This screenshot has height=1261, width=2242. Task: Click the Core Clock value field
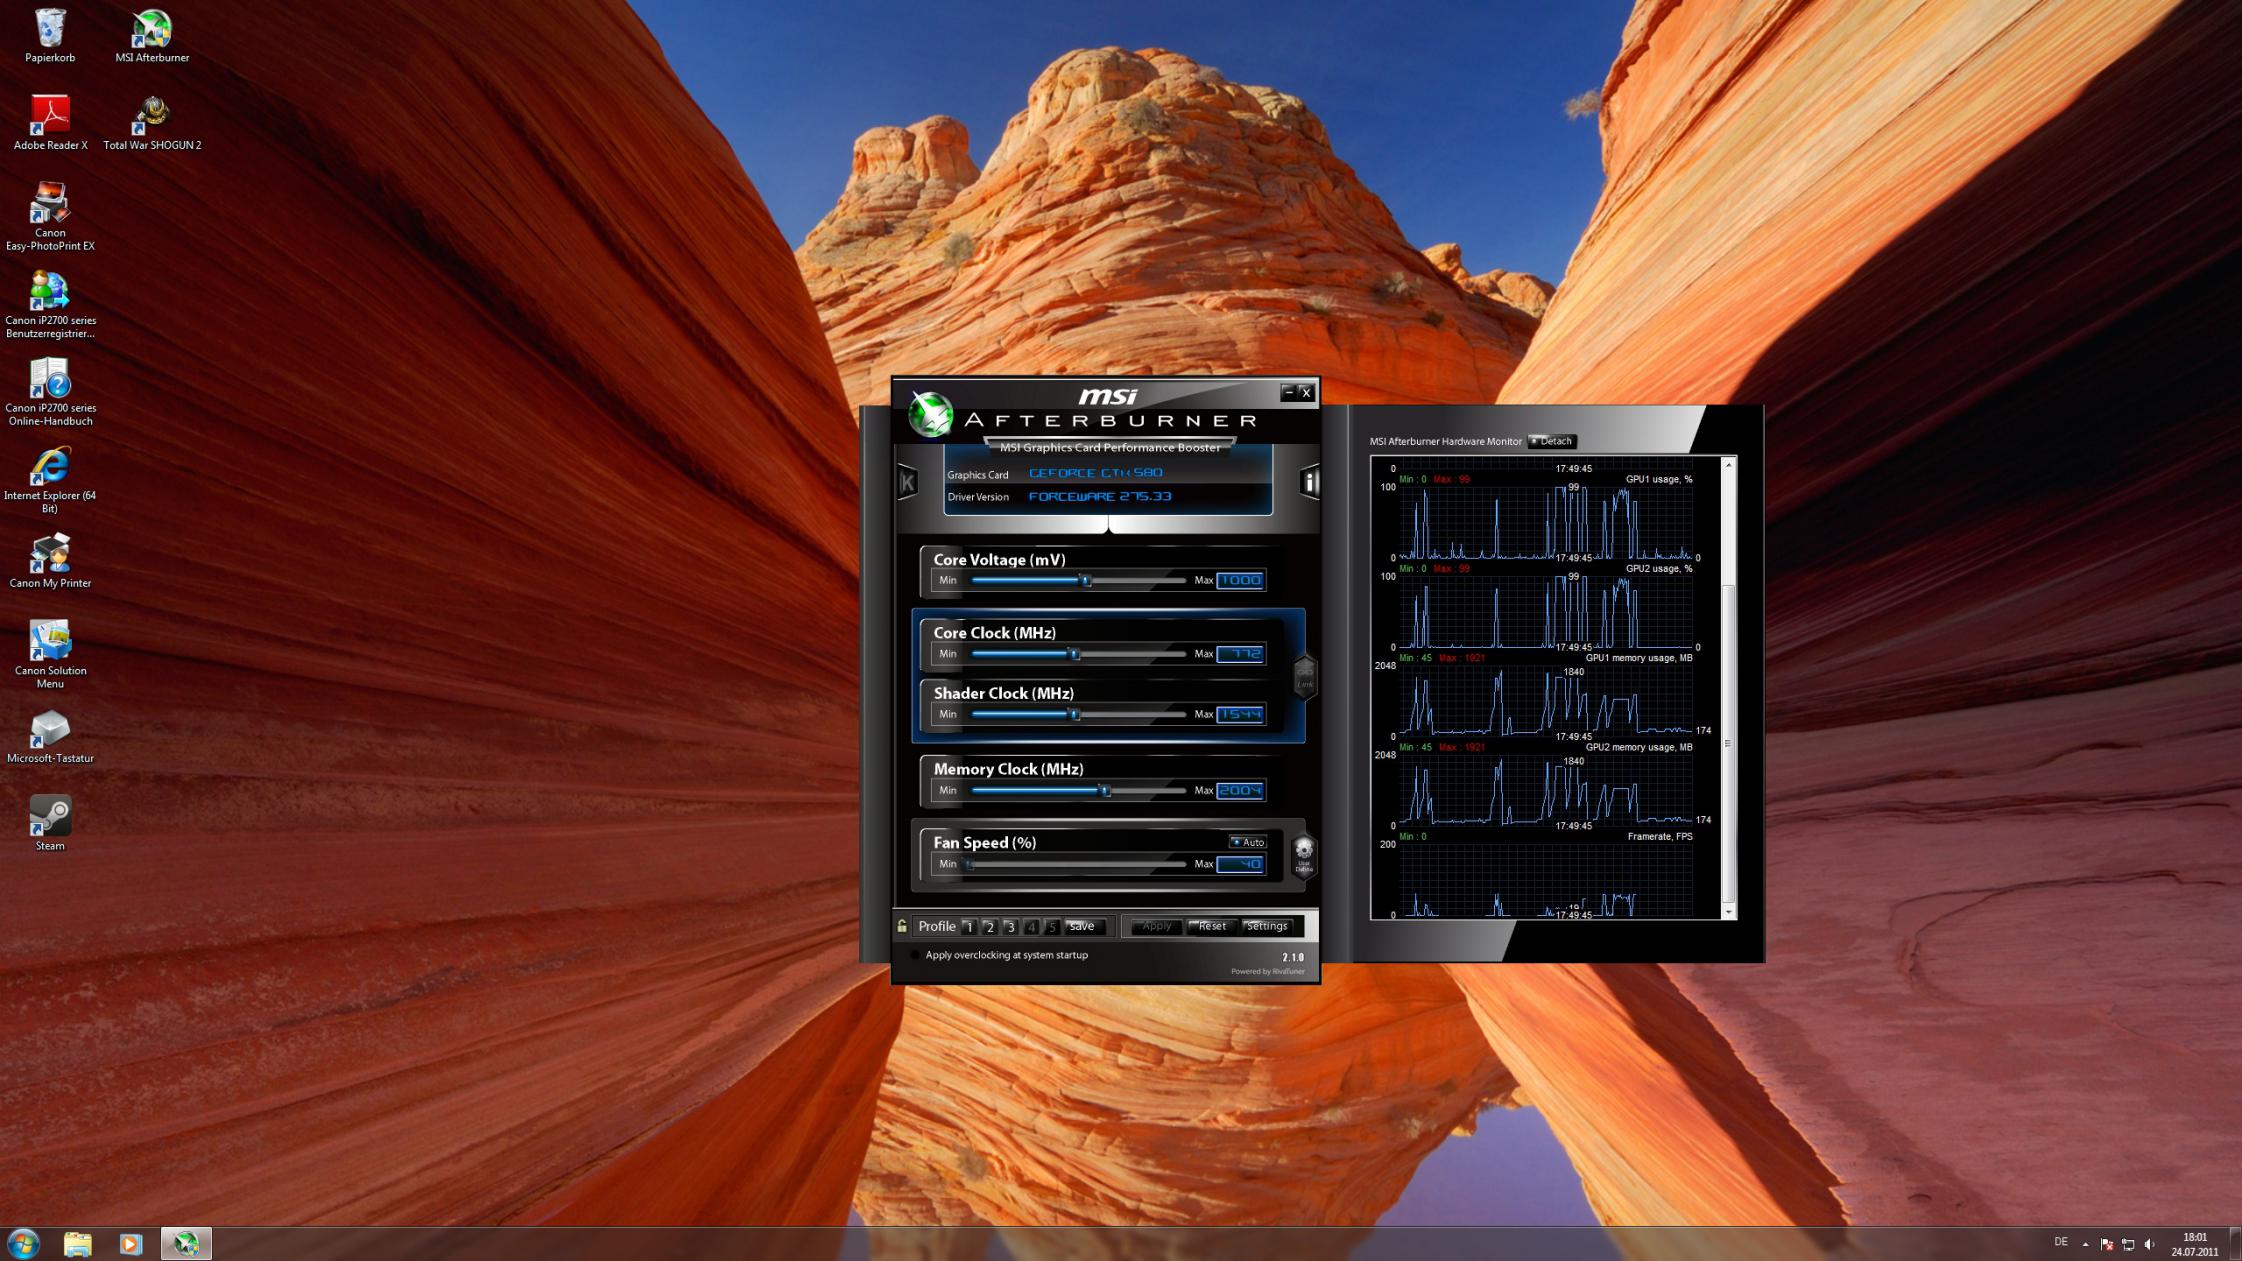(x=1240, y=654)
